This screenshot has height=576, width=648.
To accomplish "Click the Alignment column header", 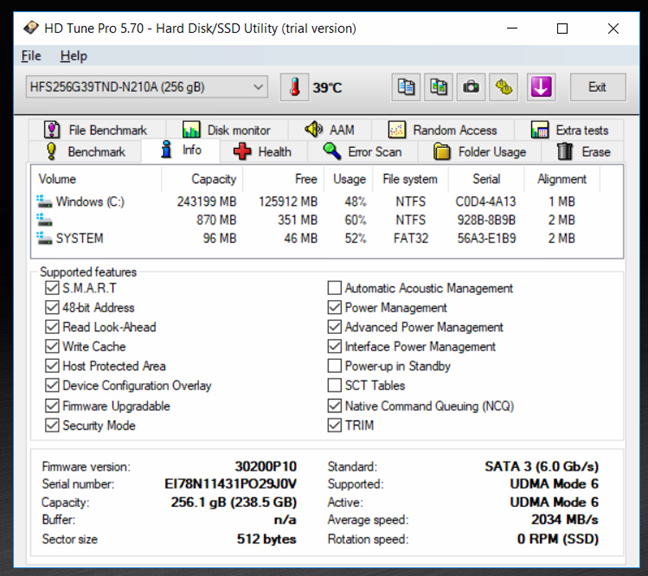I will coord(562,179).
